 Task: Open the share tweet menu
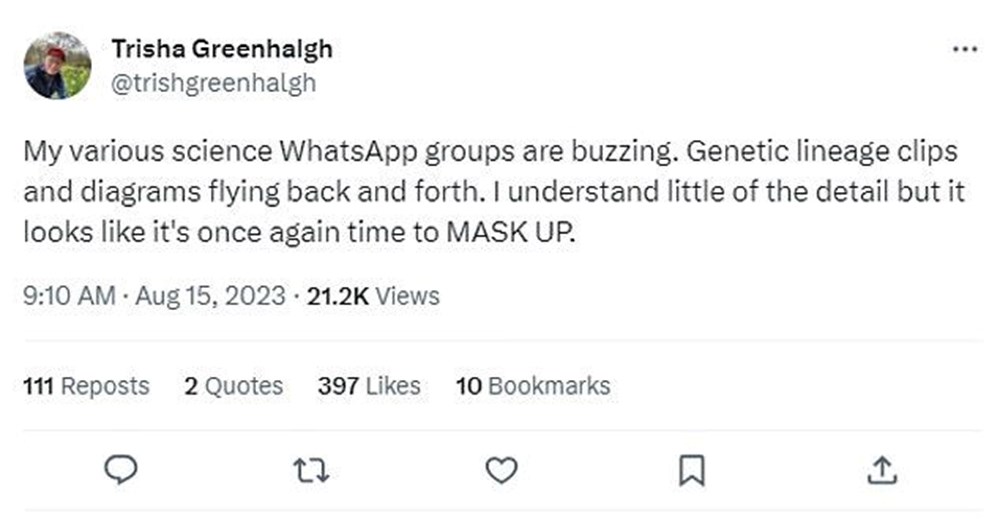[881, 468]
